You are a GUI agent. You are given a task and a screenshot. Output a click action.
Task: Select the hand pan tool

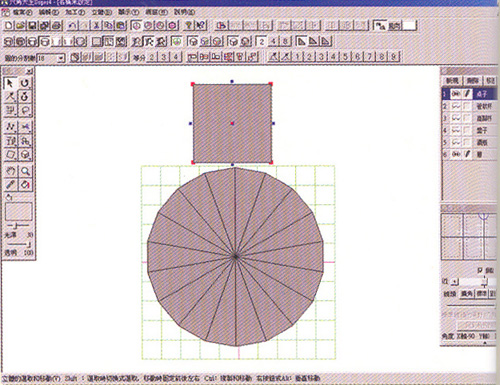point(10,171)
